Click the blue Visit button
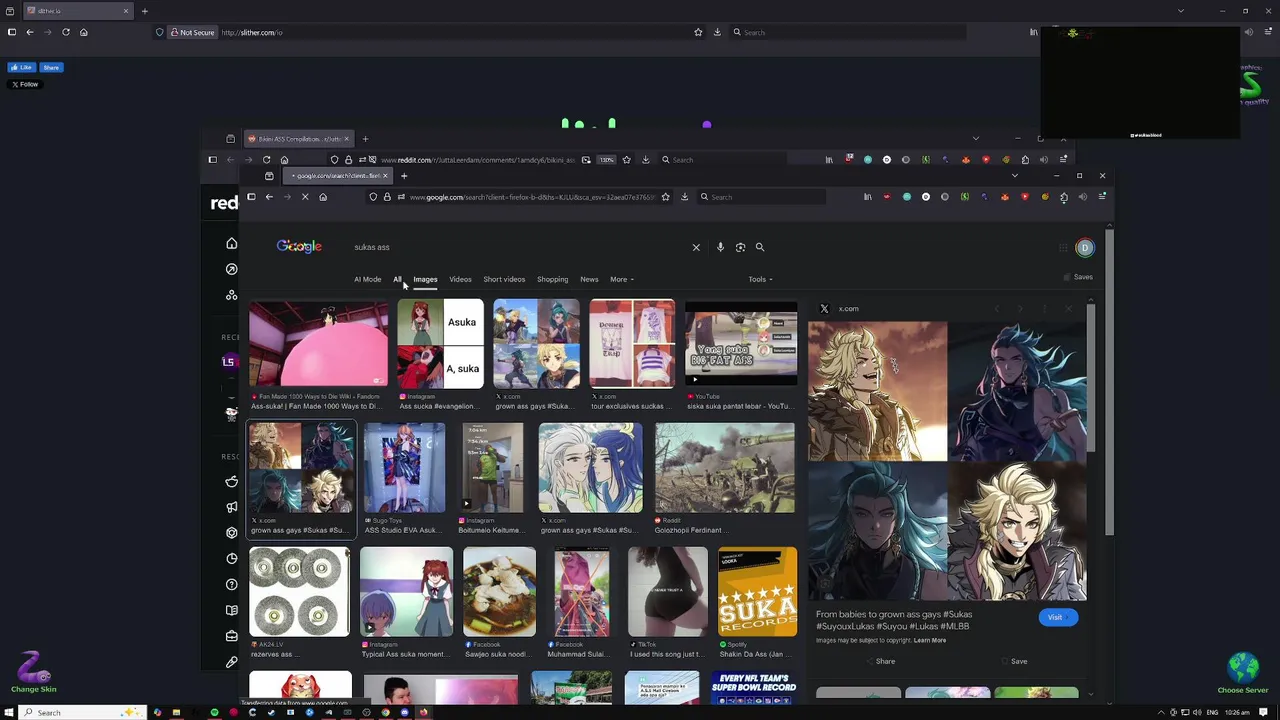The image size is (1280, 720). pos(1058,617)
